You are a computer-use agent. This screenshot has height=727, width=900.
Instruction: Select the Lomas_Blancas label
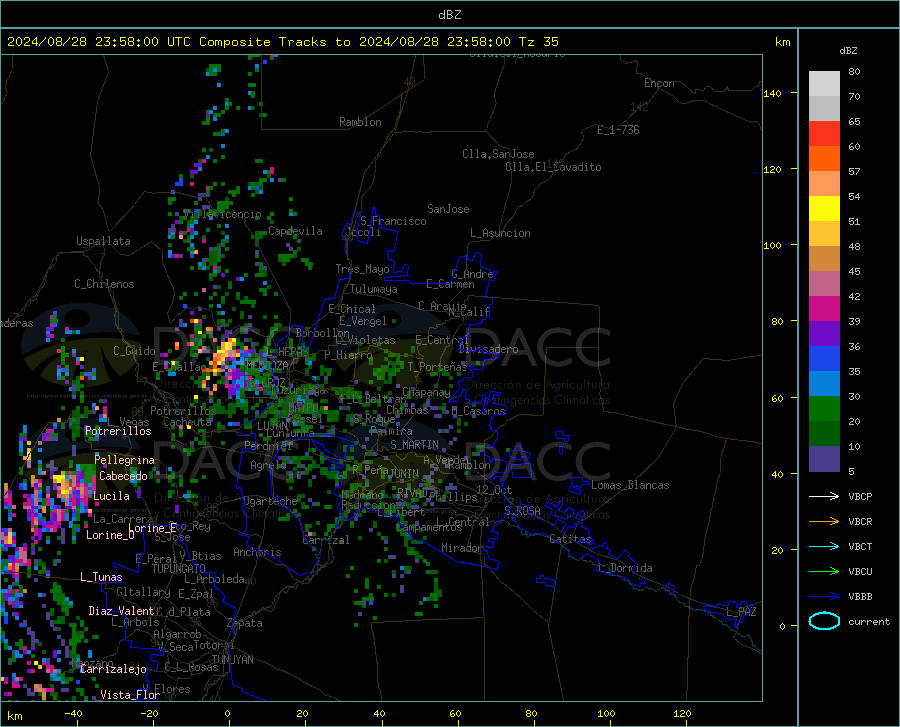pyautogui.click(x=630, y=485)
